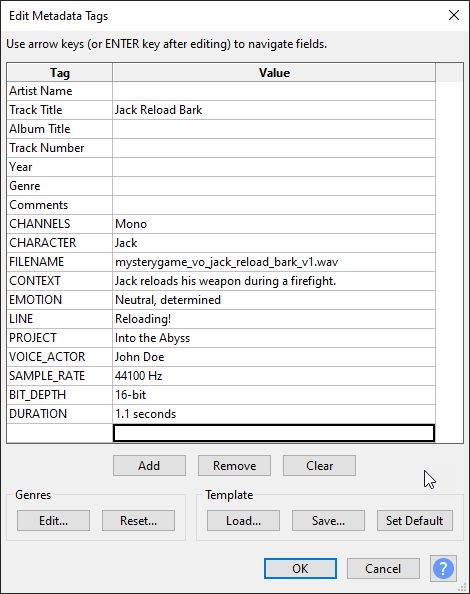Click the Tag column header
Viewport: 470px width, 594px height.
pyautogui.click(x=59, y=72)
